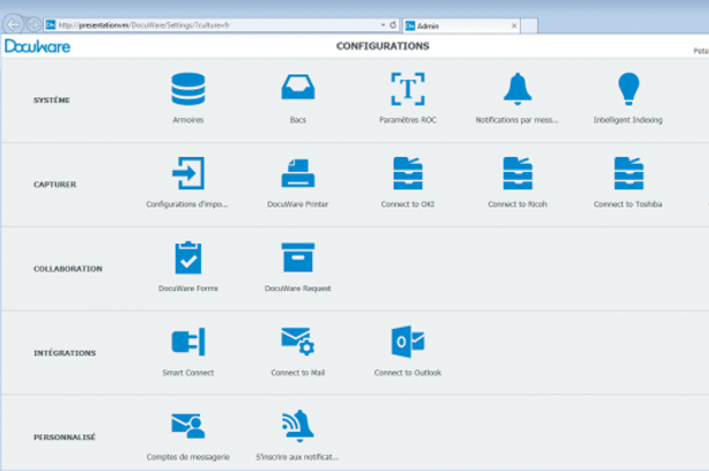Click the Connect to Outlook label
The width and height of the screenshot is (709, 471).
pos(408,372)
